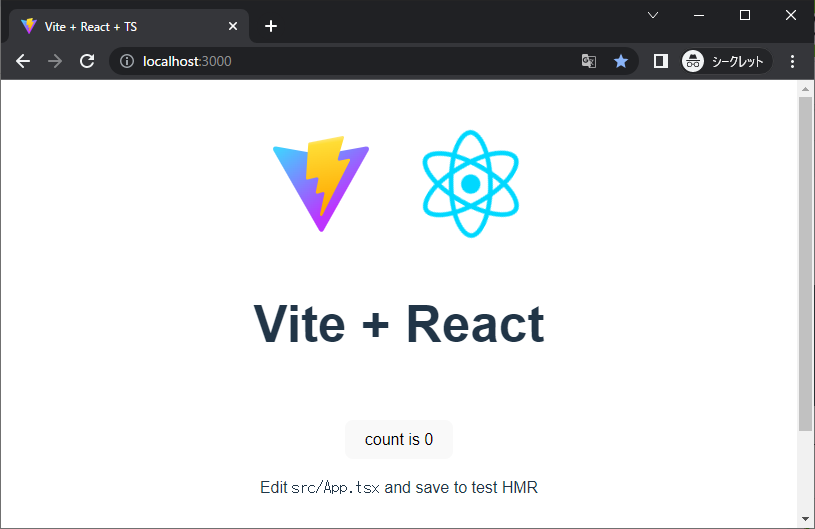Click the browser forward arrow
The width and height of the screenshot is (815, 529).
[x=55, y=61]
